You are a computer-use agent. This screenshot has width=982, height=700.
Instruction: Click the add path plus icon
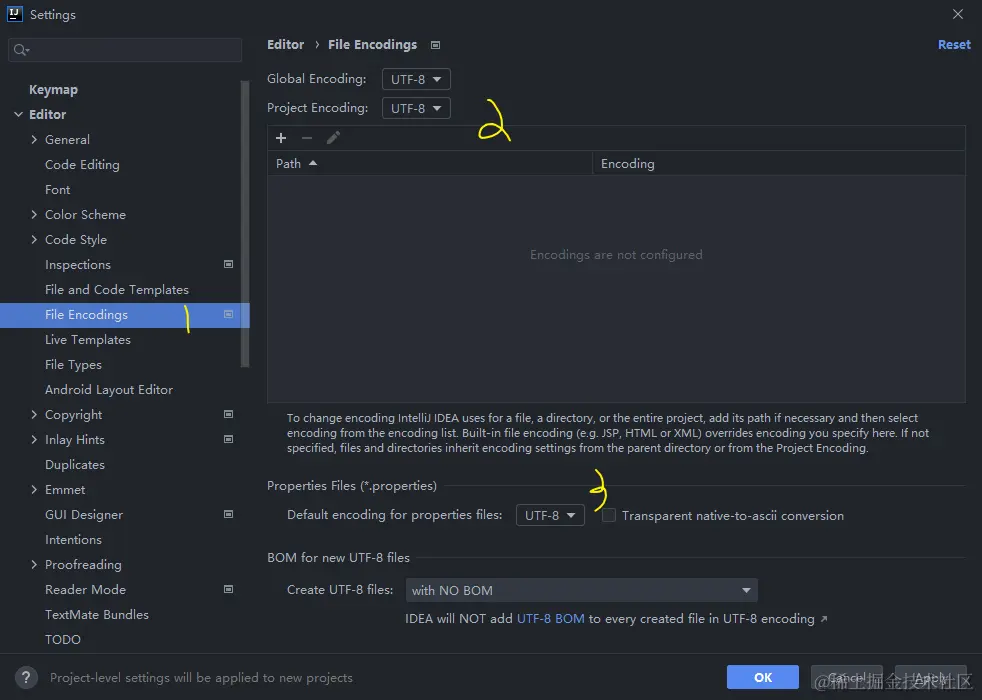(281, 138)
